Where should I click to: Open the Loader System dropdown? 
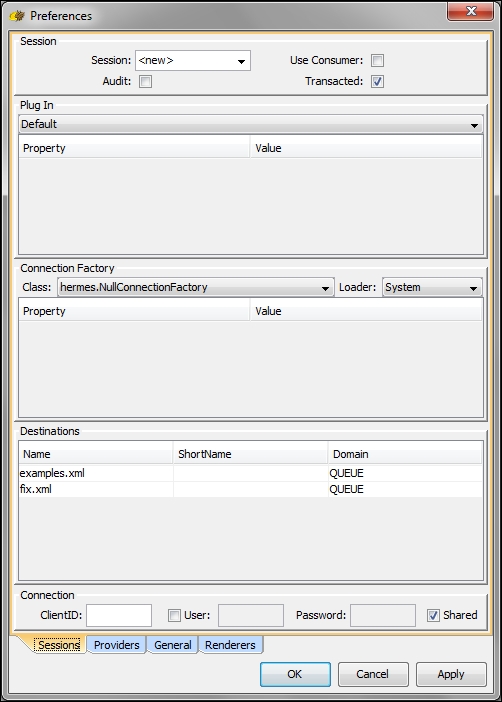(432, 287)
